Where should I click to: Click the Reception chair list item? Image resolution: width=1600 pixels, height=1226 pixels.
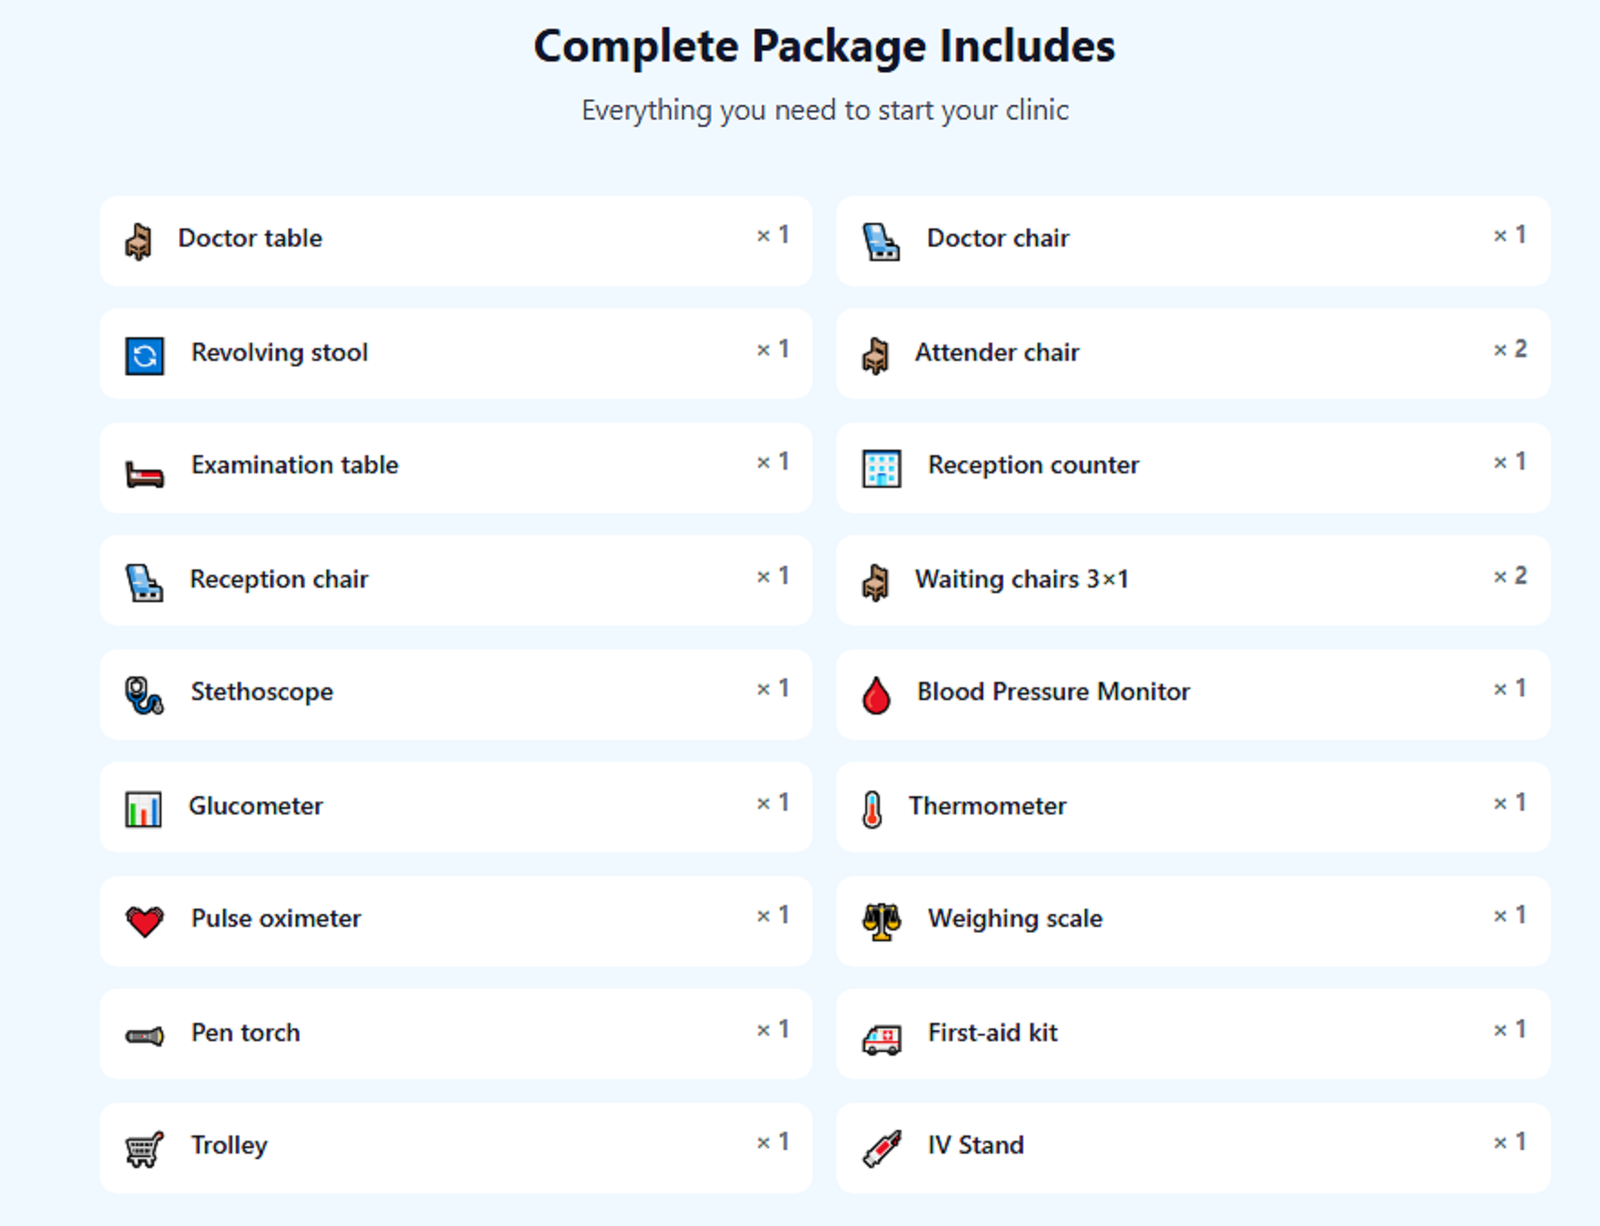455,580
